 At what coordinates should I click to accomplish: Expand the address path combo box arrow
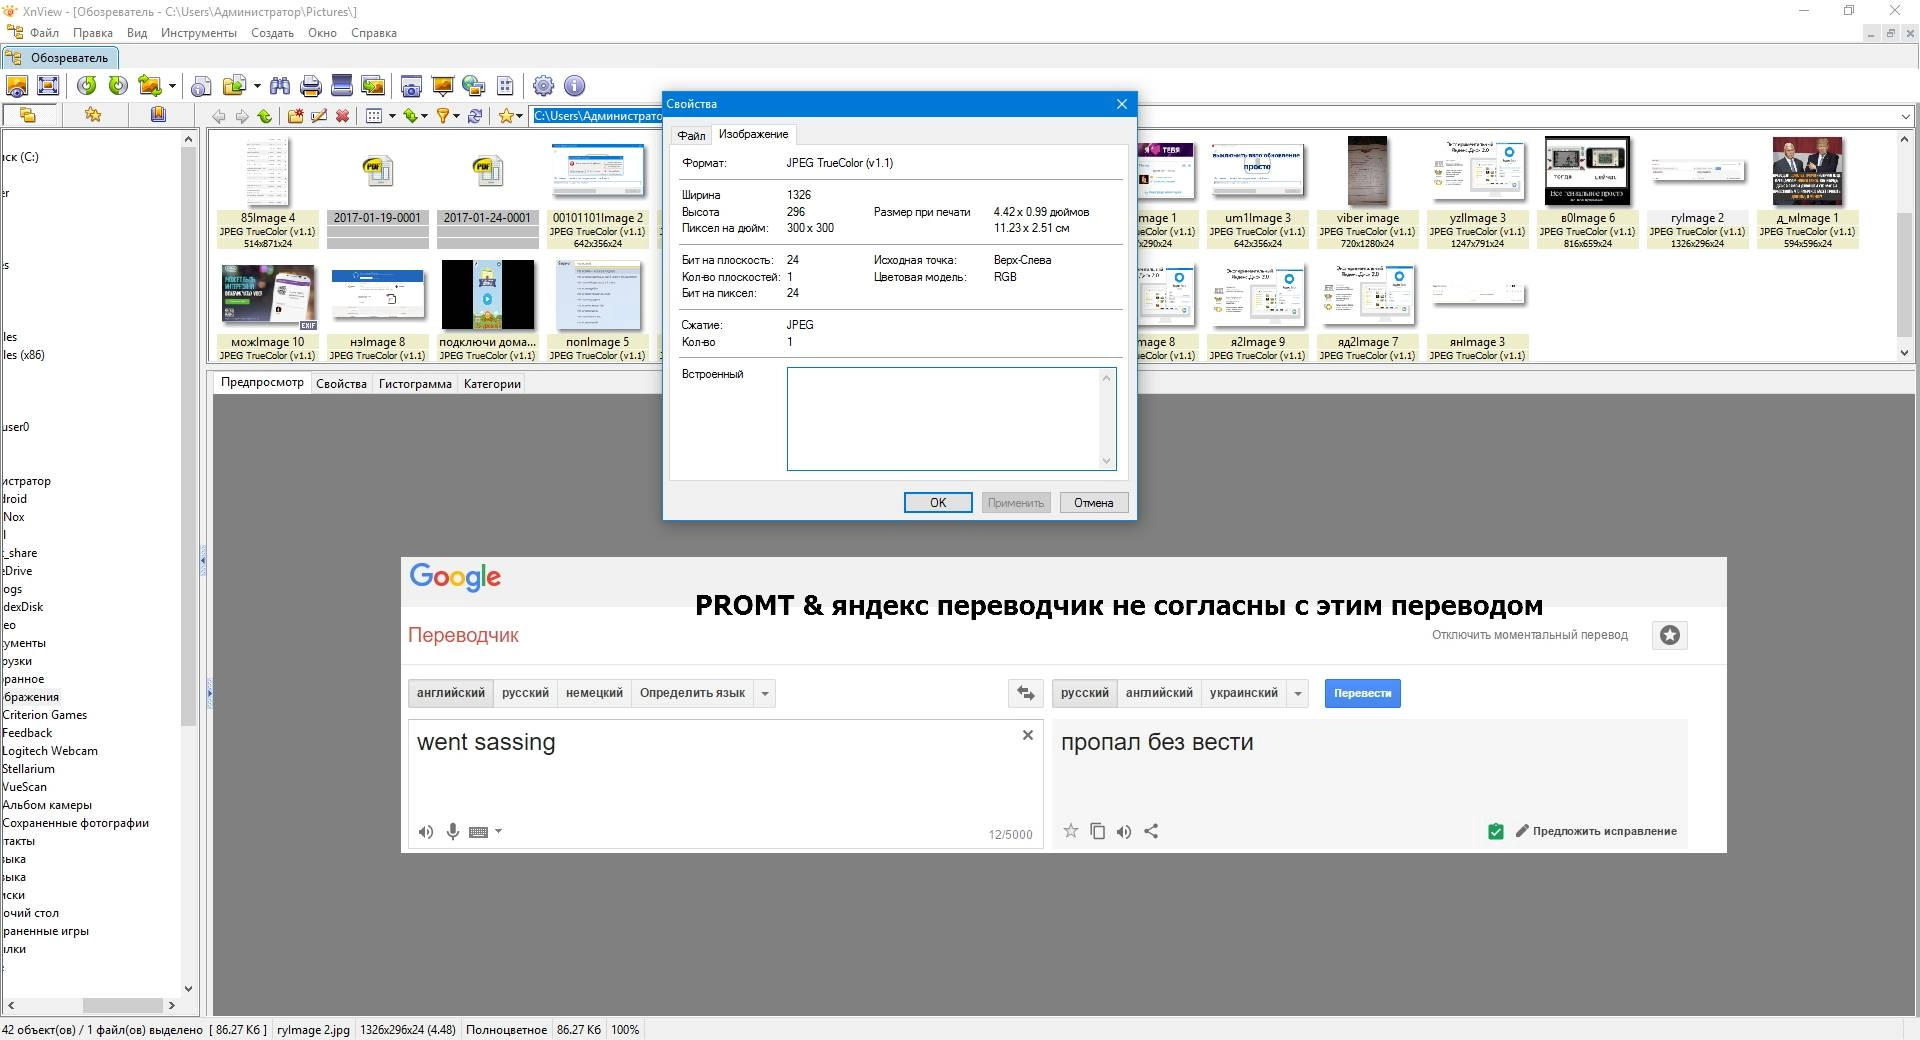tap(1904, 116)
